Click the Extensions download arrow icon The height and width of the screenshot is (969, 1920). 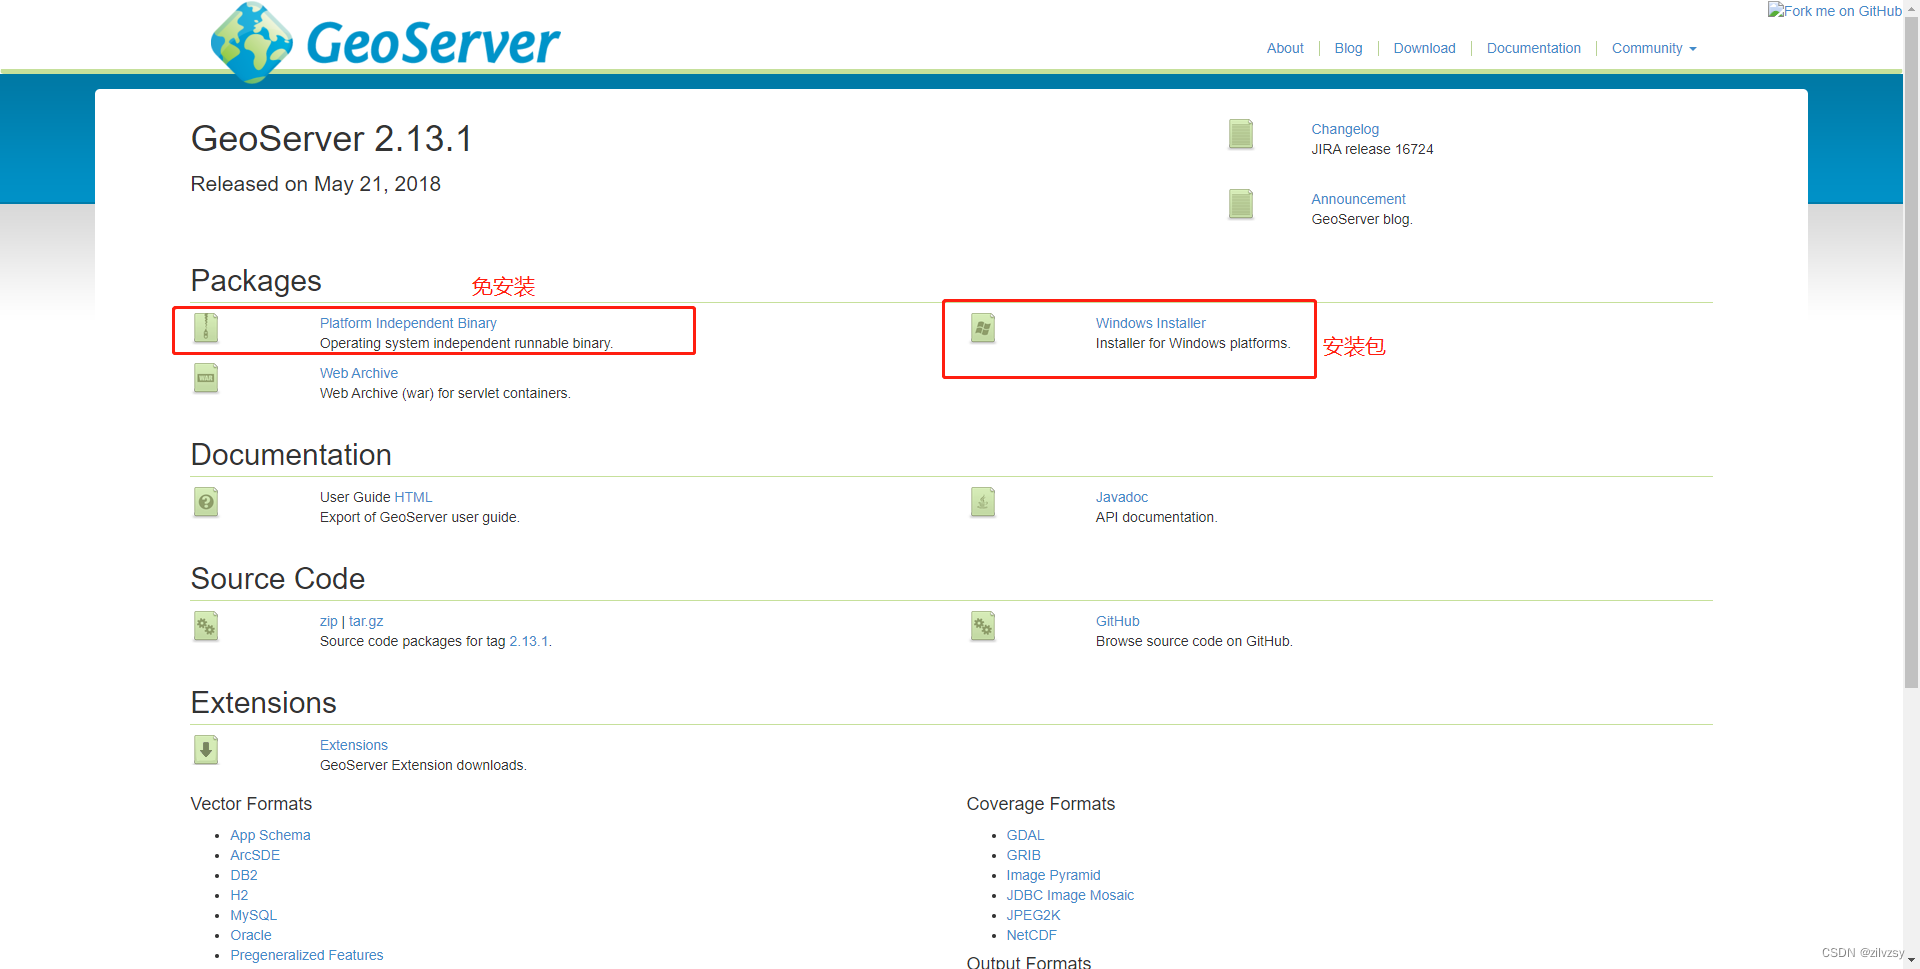206,750
